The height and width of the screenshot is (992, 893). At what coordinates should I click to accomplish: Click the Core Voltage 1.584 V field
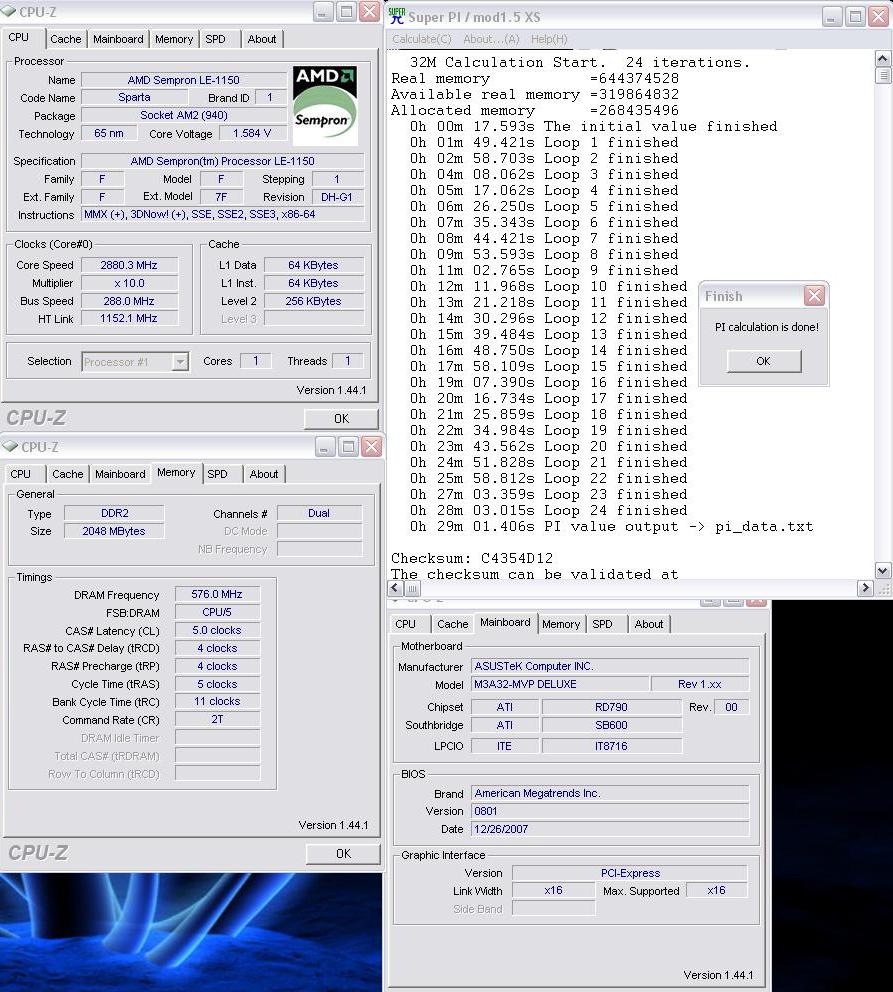252,133
